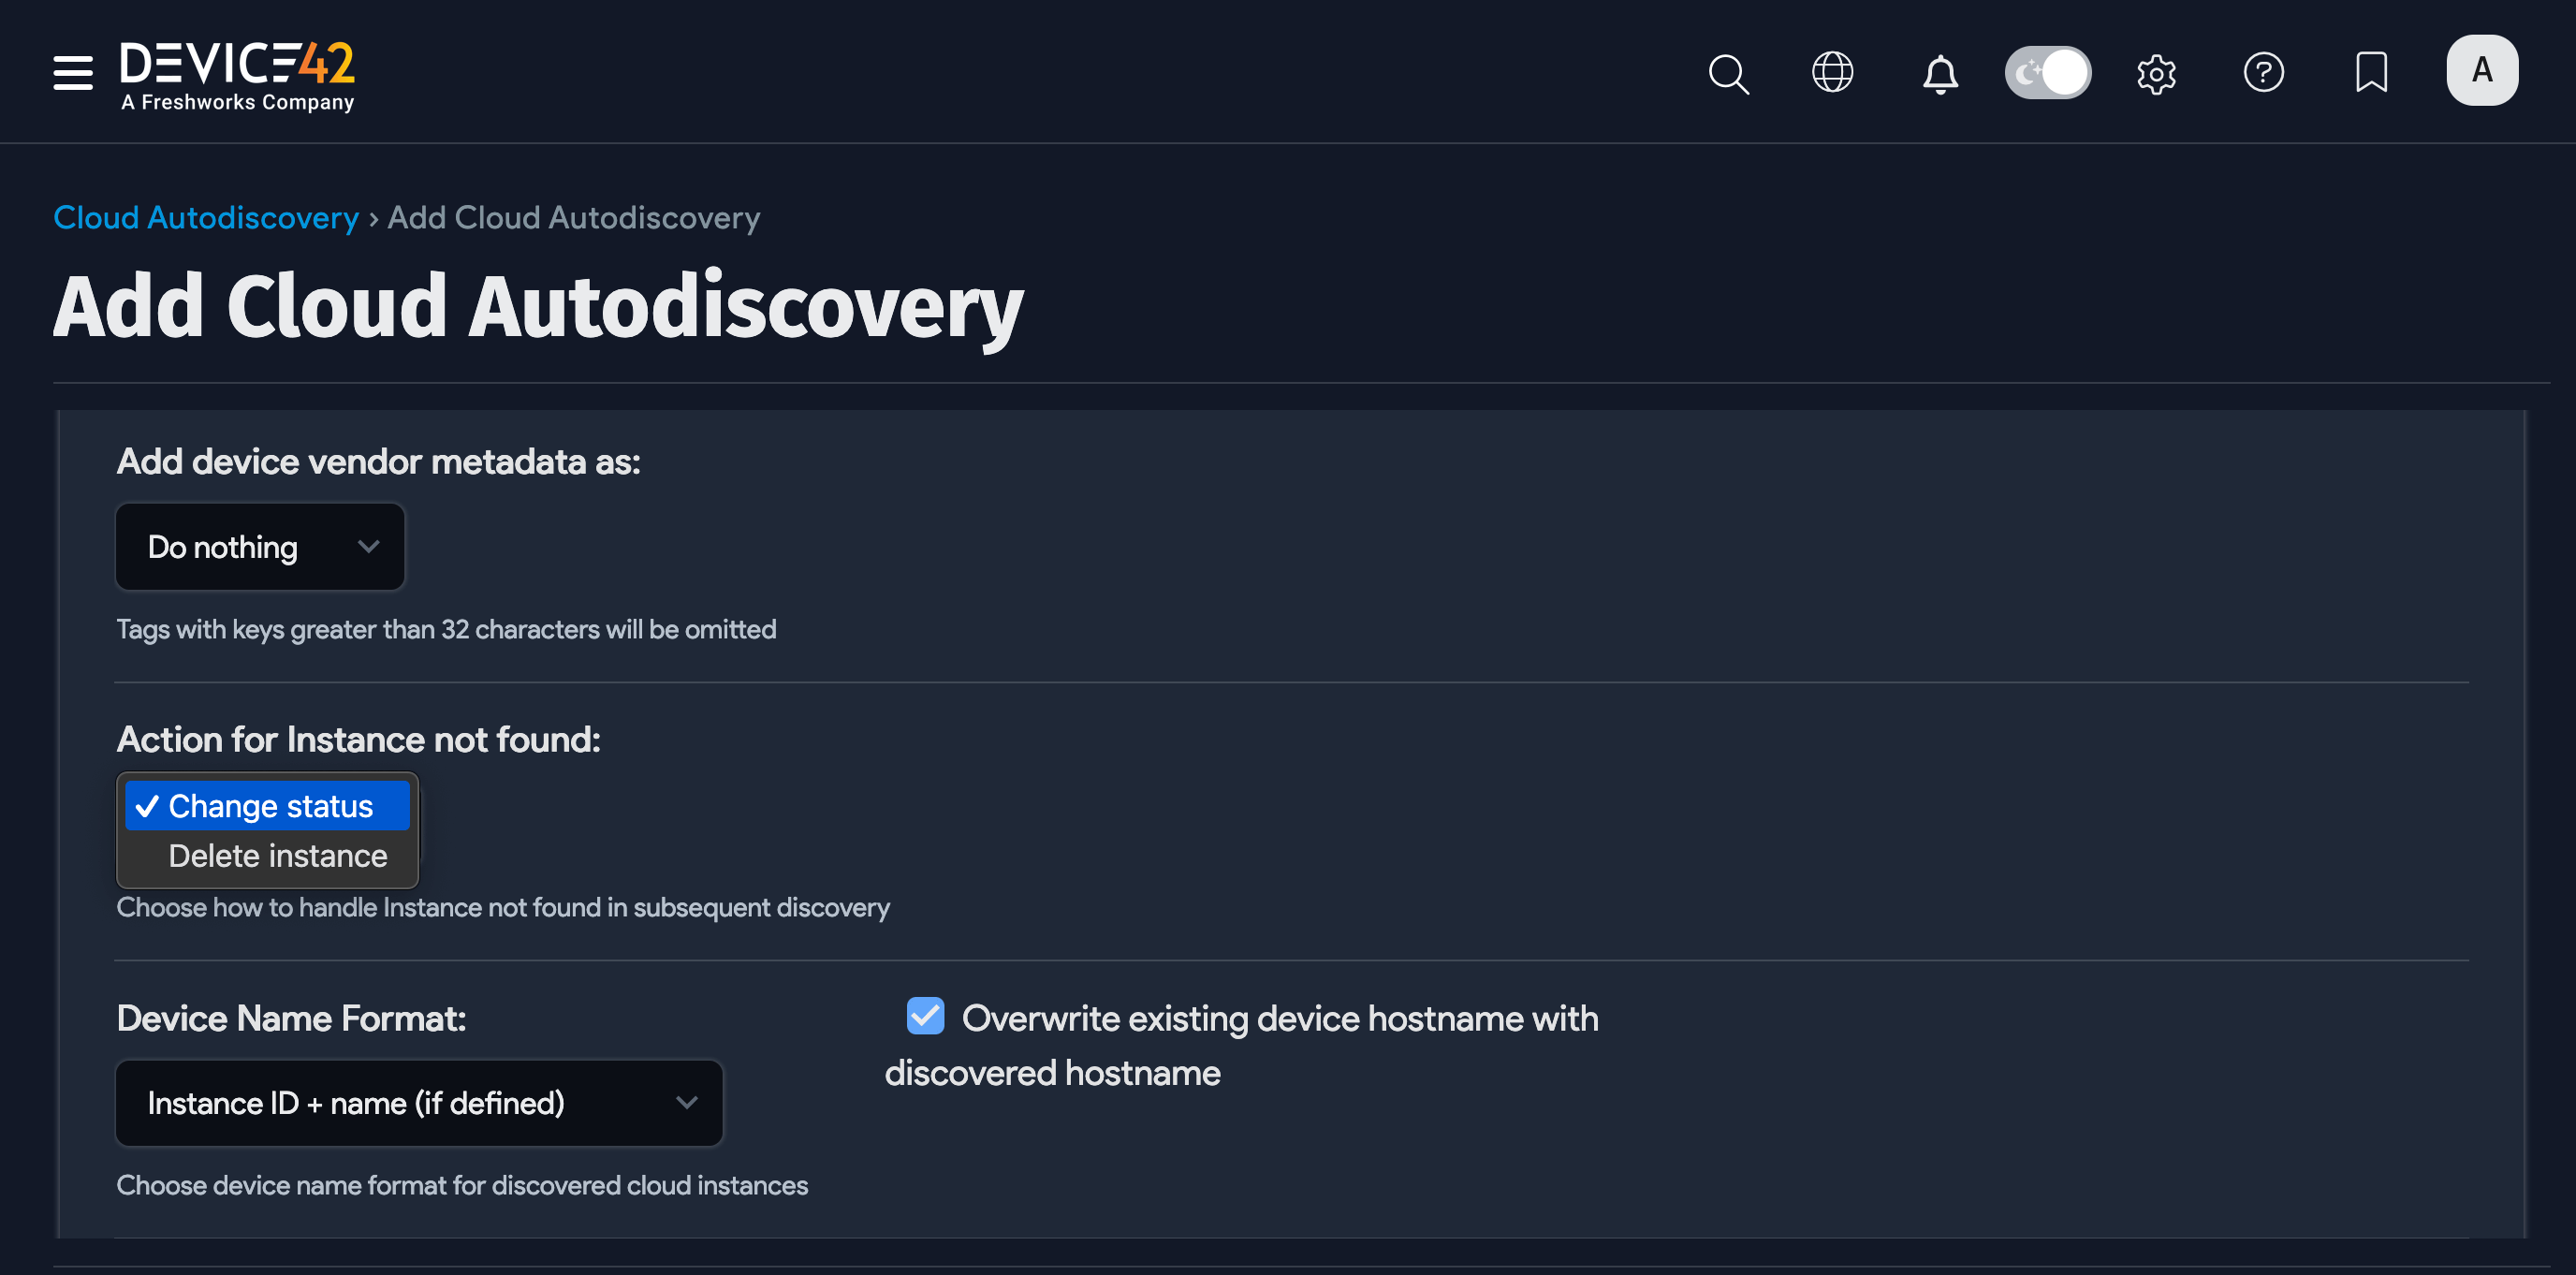Open the search icon in the top bar
This screenshot has height=1275, width=2576.
[x=1729, y=73]
